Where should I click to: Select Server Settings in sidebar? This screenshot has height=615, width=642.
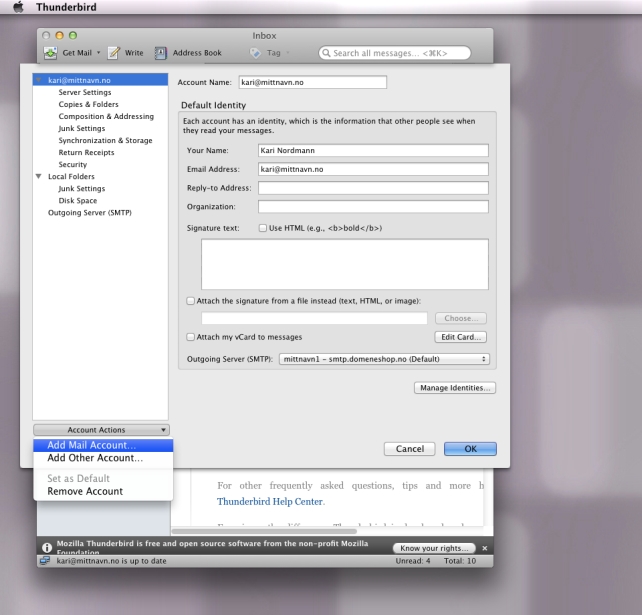85,92
